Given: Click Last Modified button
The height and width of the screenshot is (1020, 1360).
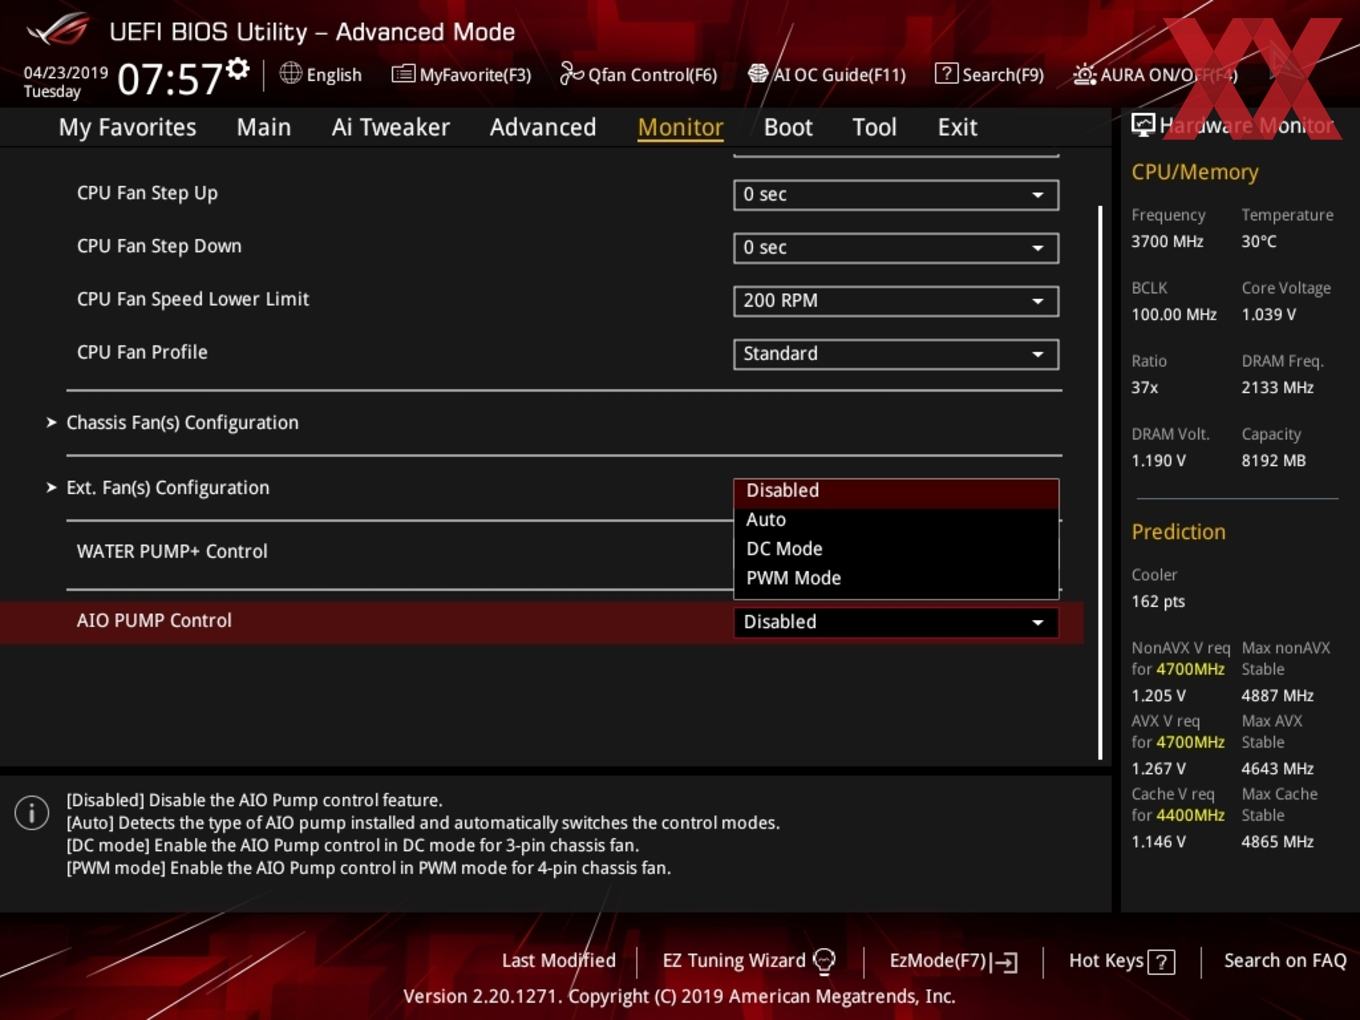Looking at the screenshot, I should (x=558, y=961).
